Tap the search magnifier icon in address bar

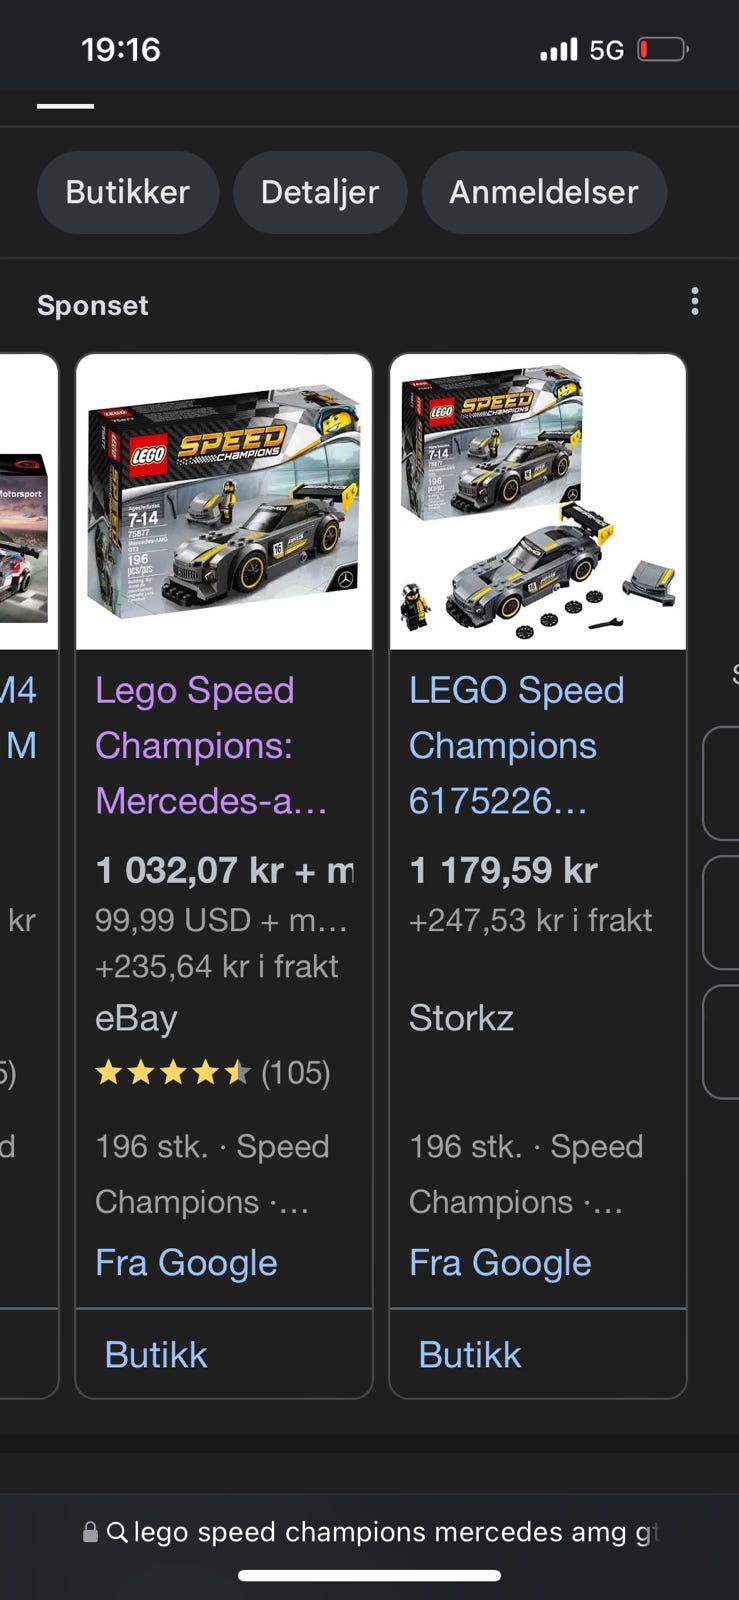click(x=117, y=1532)
